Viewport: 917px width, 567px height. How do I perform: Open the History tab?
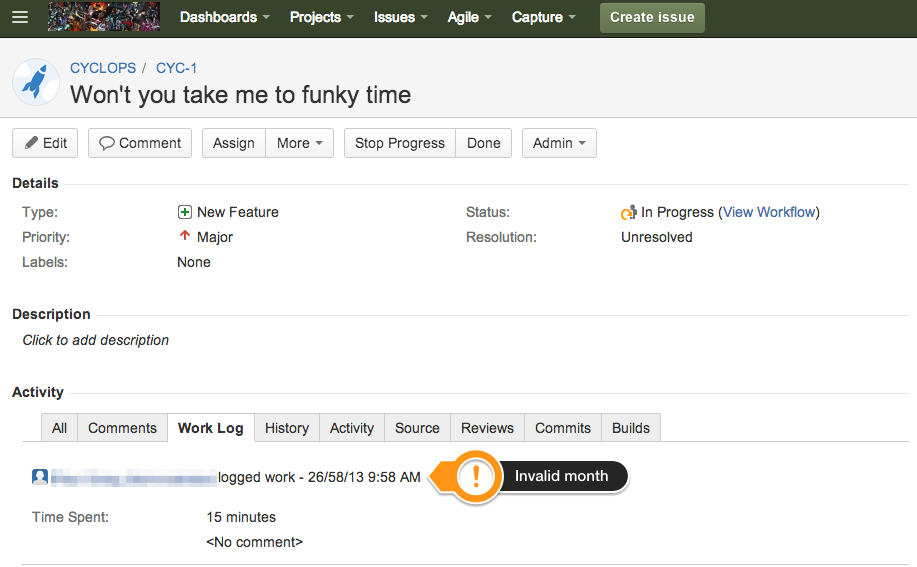pyautogui.click(x=287, y=428)
